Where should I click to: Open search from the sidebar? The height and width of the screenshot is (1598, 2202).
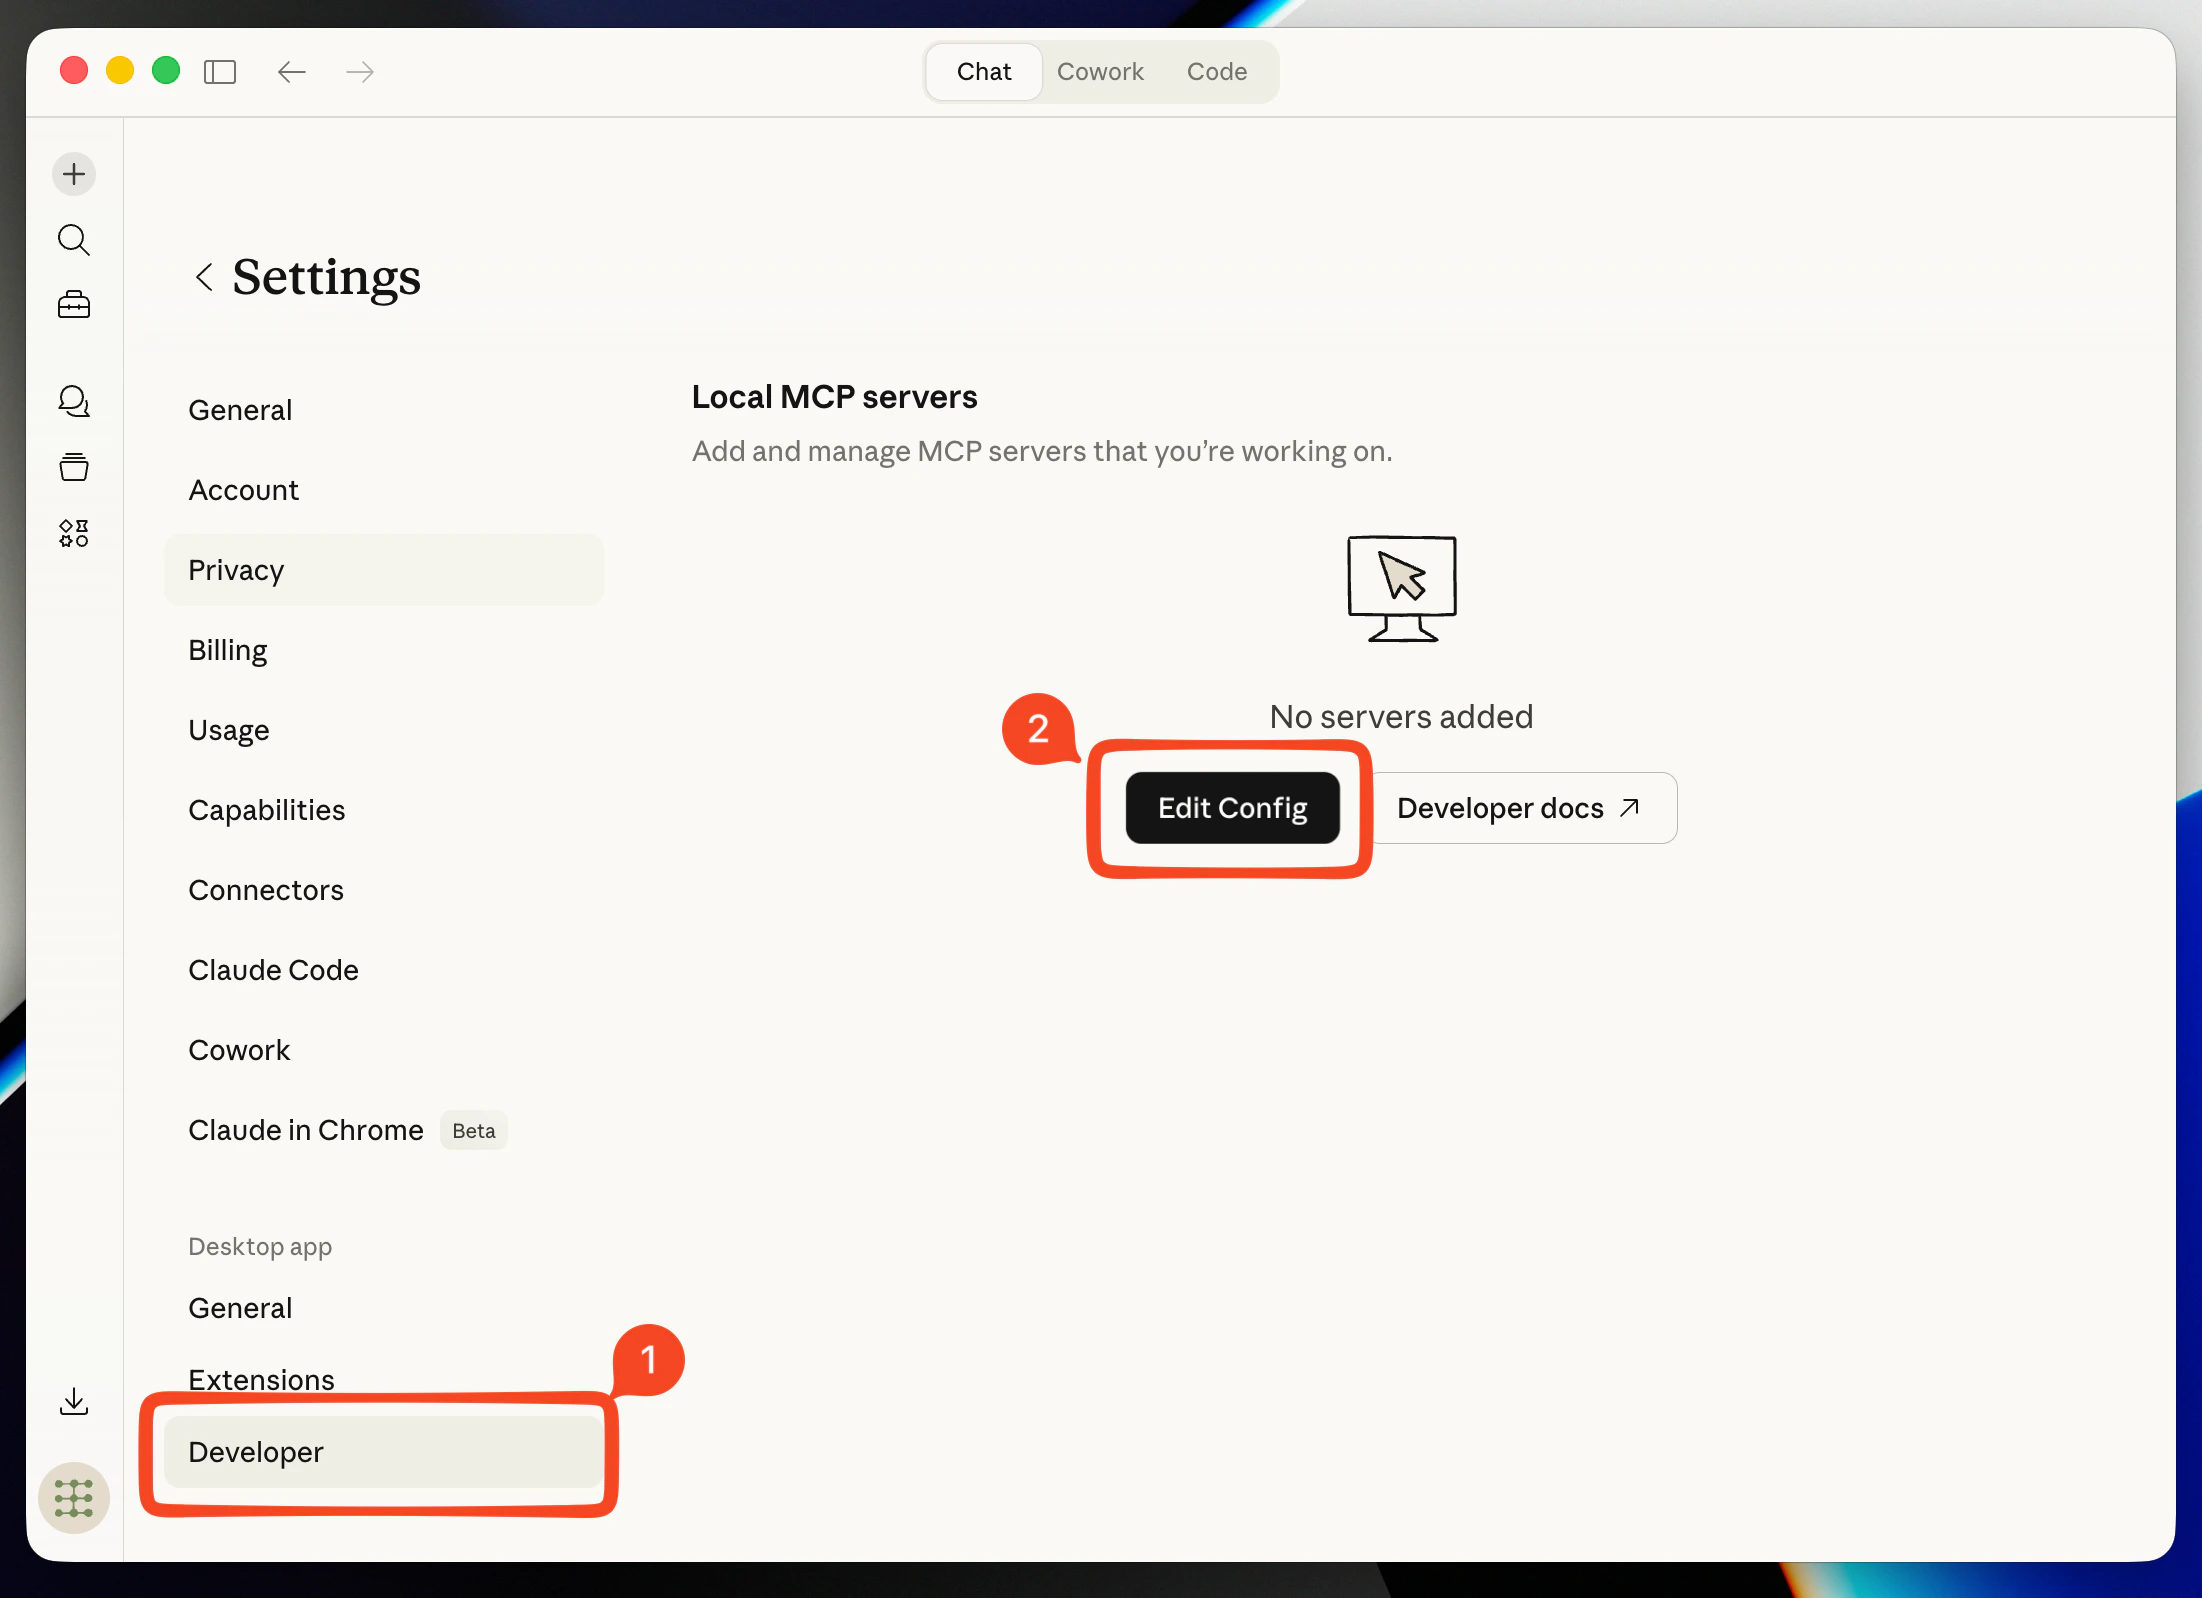click(73, 240)
